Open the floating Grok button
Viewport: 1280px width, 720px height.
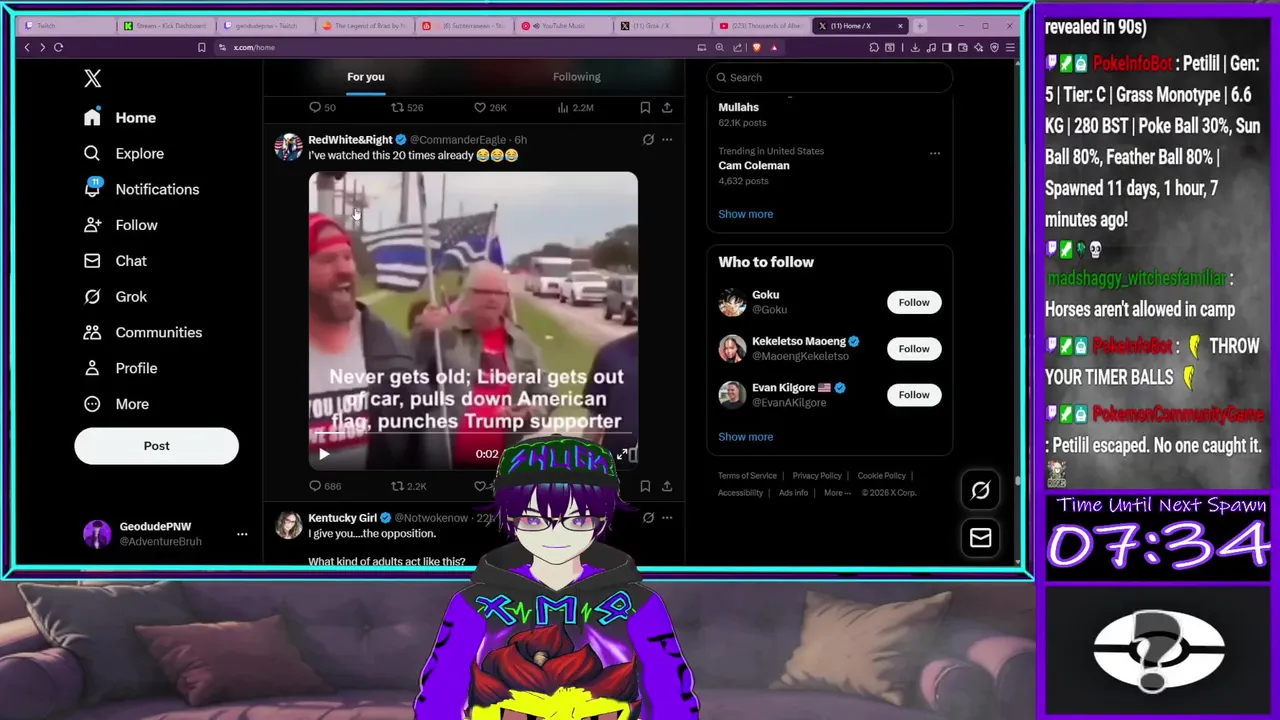pyautogui.click(x=980, y=490)
